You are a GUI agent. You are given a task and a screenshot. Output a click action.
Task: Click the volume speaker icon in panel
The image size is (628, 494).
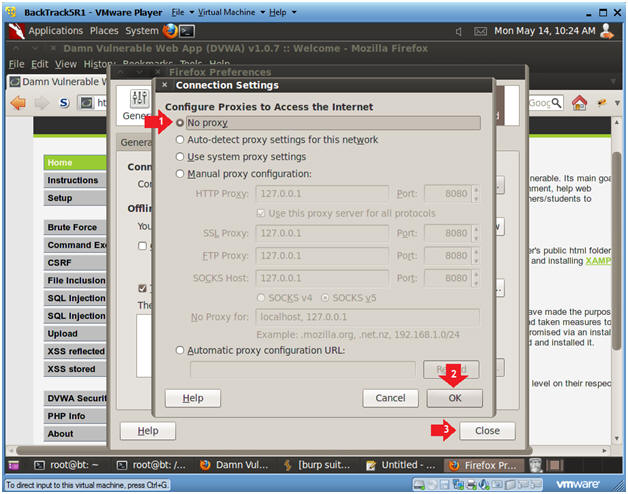459,31
